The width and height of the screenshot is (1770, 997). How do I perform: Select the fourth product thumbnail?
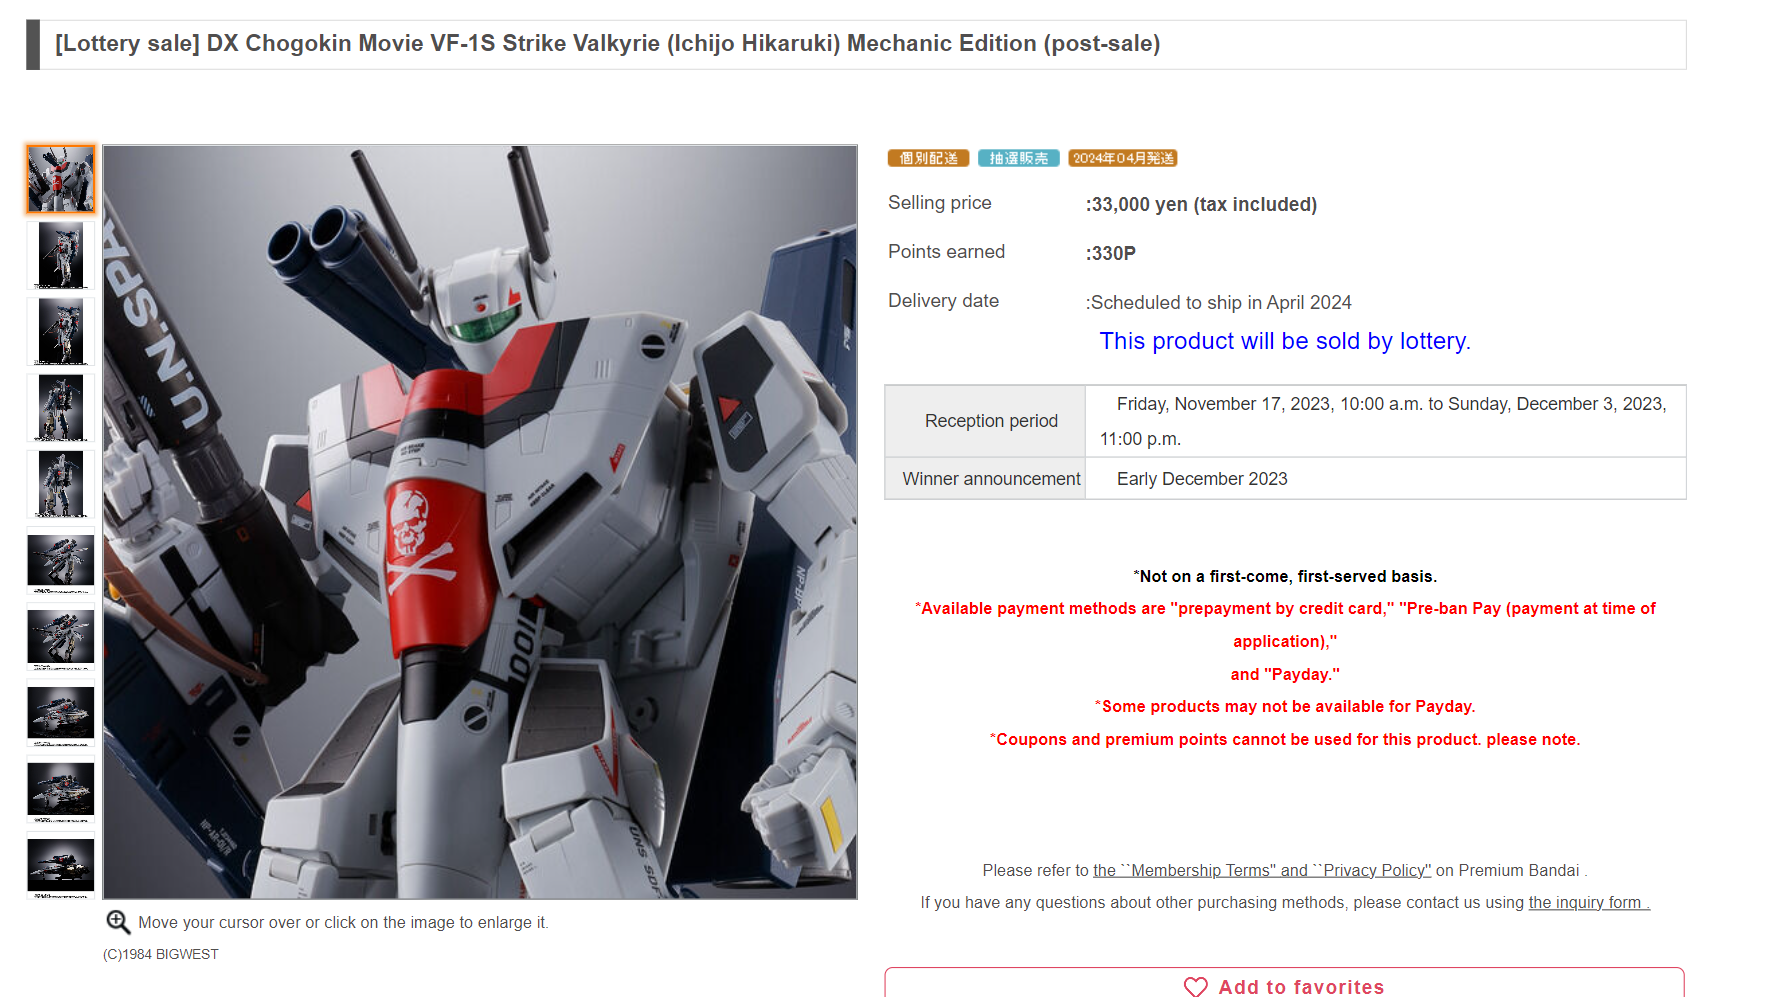(61, 408)
